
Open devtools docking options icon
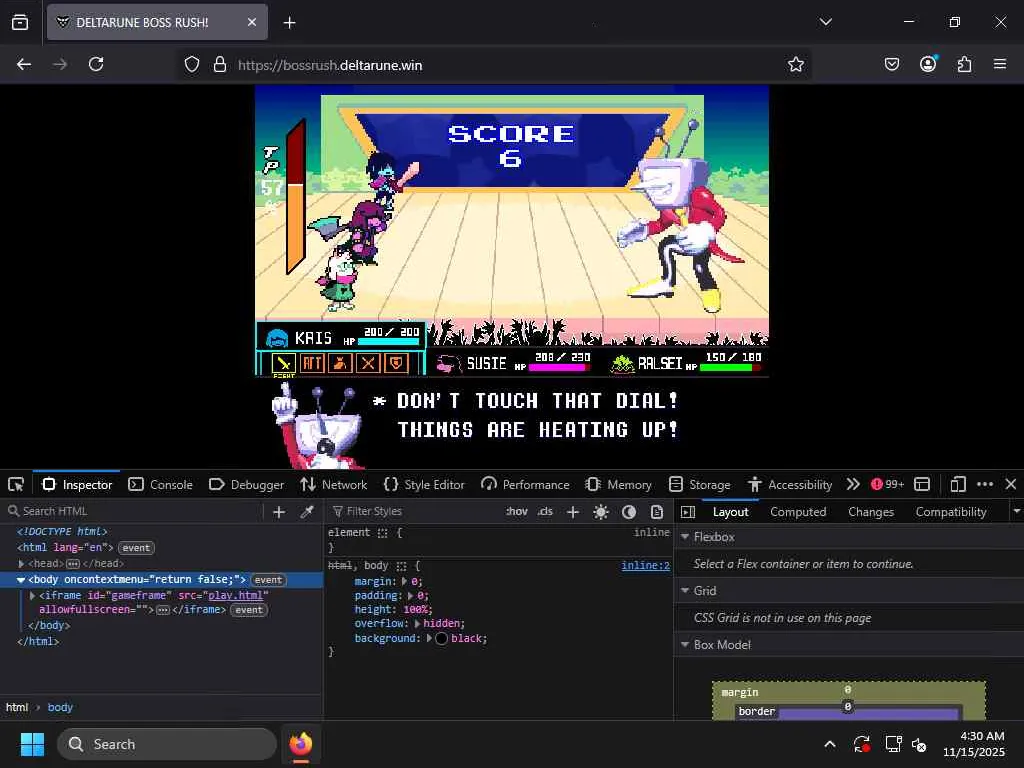point(921,485)
